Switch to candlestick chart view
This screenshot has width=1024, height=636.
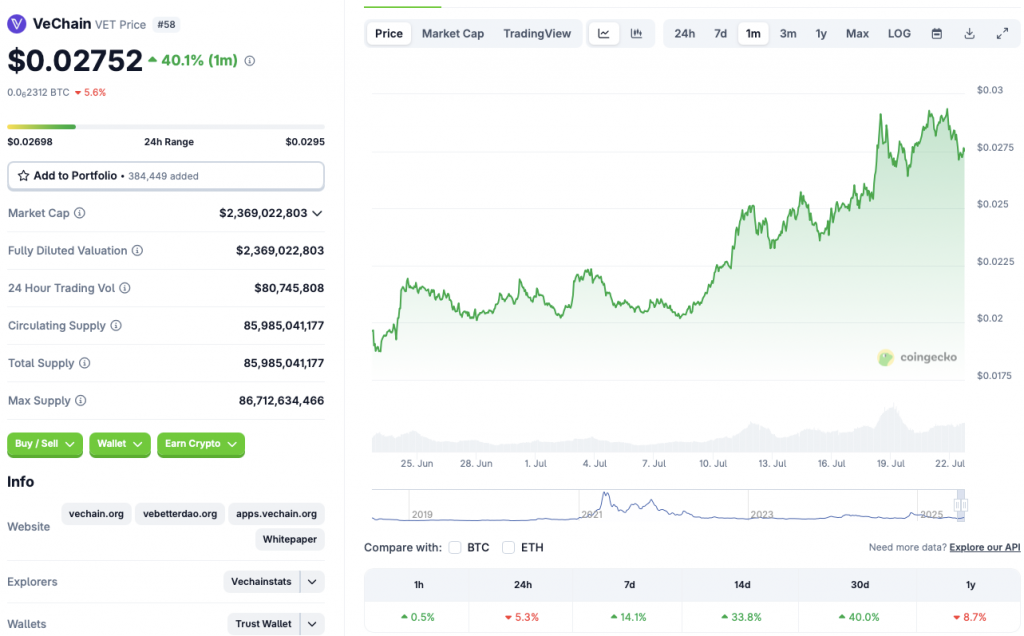pos(637,33)
